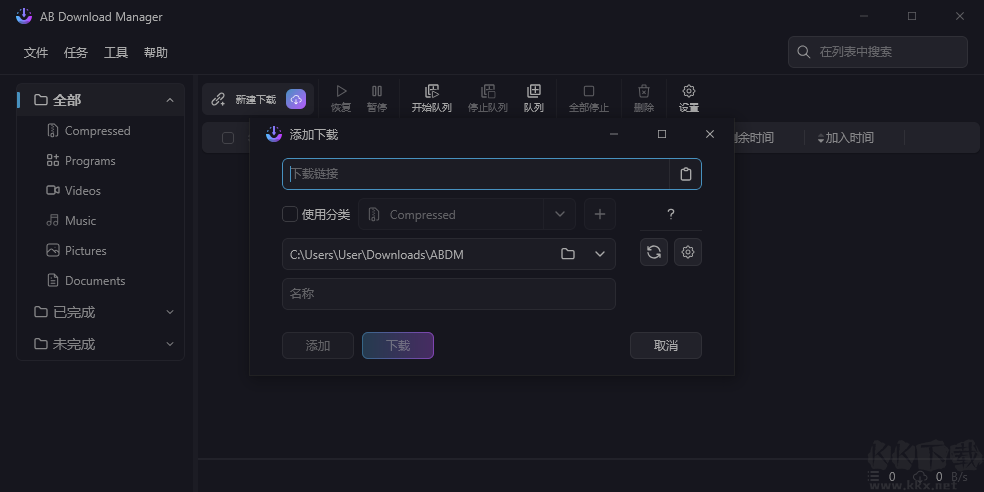Click the 新建下载 button label

pyautogui.click(x=255, y=100)
